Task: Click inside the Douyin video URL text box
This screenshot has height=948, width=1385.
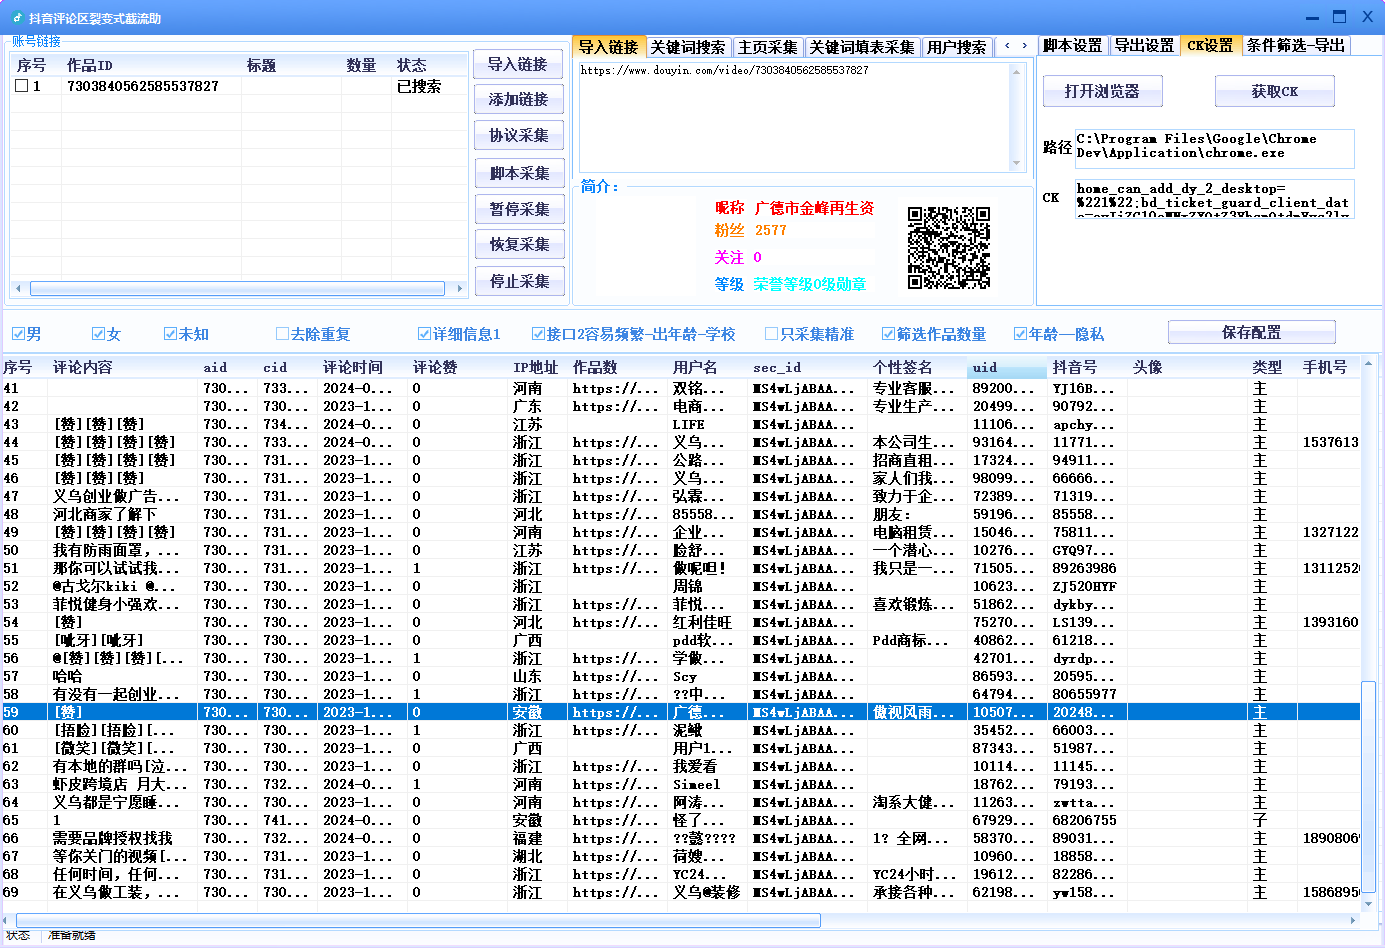Action: tap(795, 115)
